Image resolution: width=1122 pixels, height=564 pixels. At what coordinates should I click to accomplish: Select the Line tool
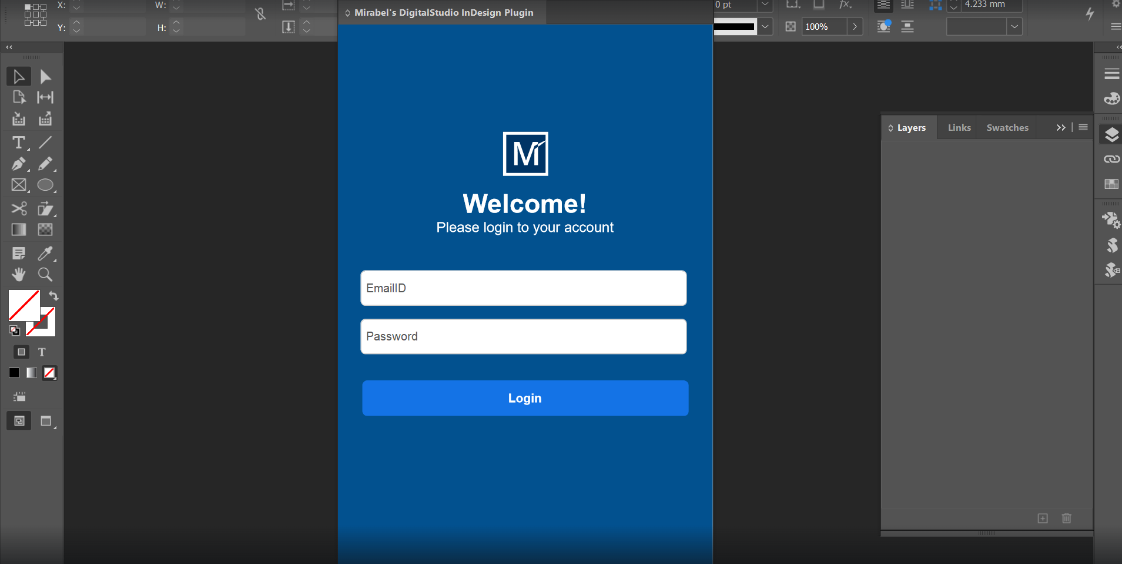click(x=45, y=142)
